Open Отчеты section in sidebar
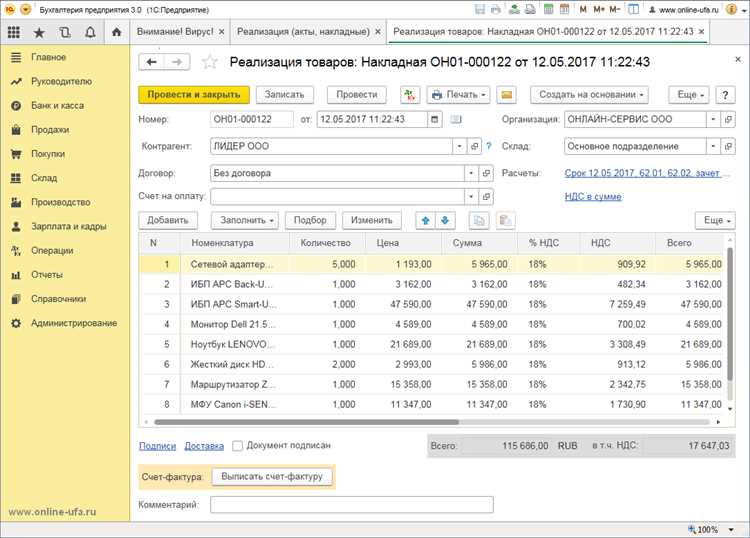 47,274
